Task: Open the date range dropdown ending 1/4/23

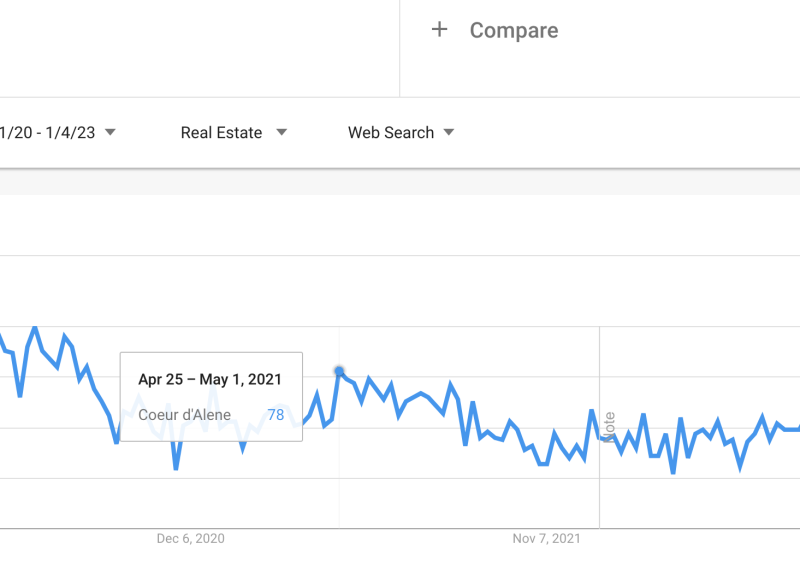Action: [48, 132]
